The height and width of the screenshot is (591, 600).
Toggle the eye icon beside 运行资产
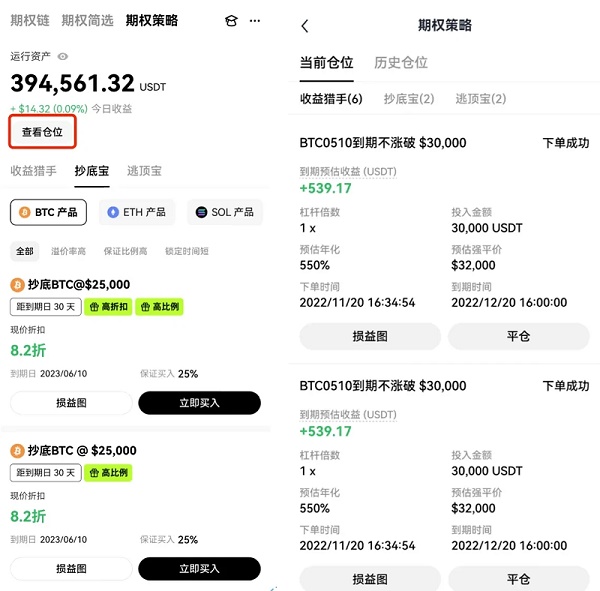pos(63,57)
